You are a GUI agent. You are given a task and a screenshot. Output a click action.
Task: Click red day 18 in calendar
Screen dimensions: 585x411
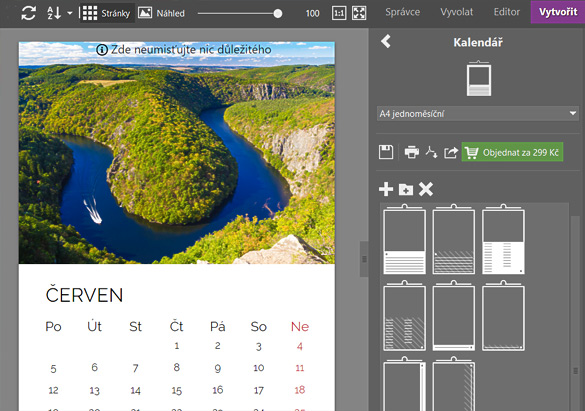[x=300, y=390]
